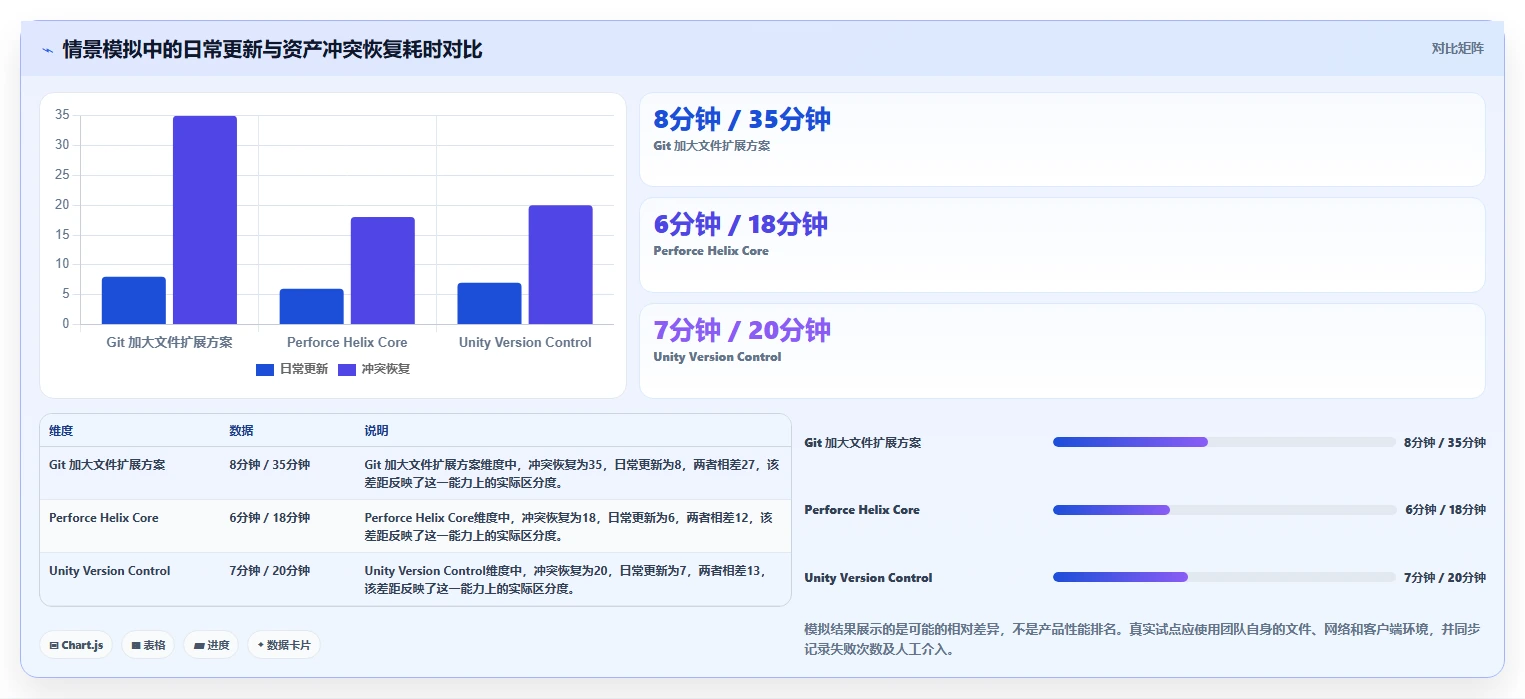Click the large 6分钟 / 18分钟 card value
The image size is (1525, 699).
(x=741, y=224)
